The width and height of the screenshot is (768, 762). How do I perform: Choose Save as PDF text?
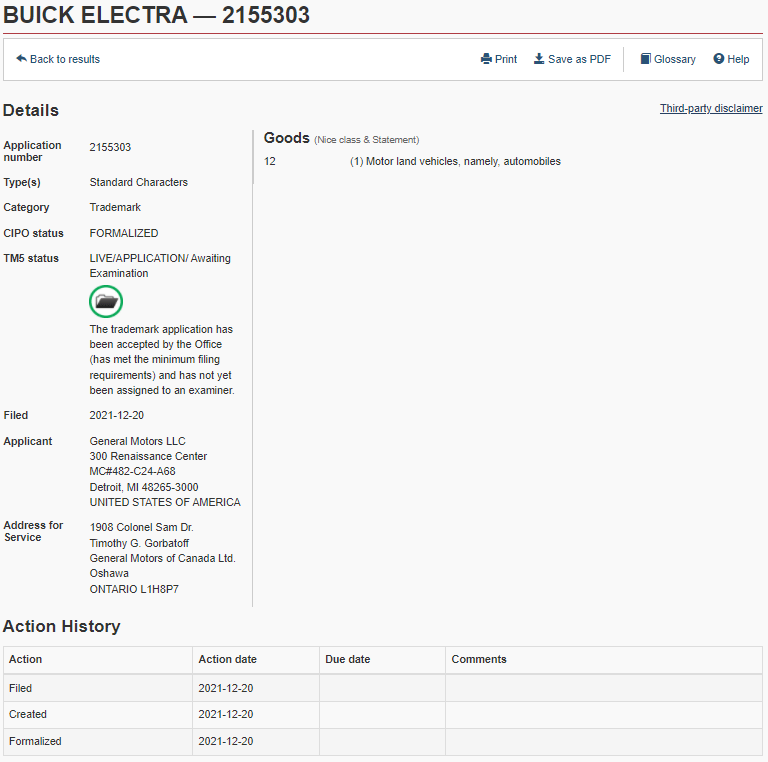point(579,59)
